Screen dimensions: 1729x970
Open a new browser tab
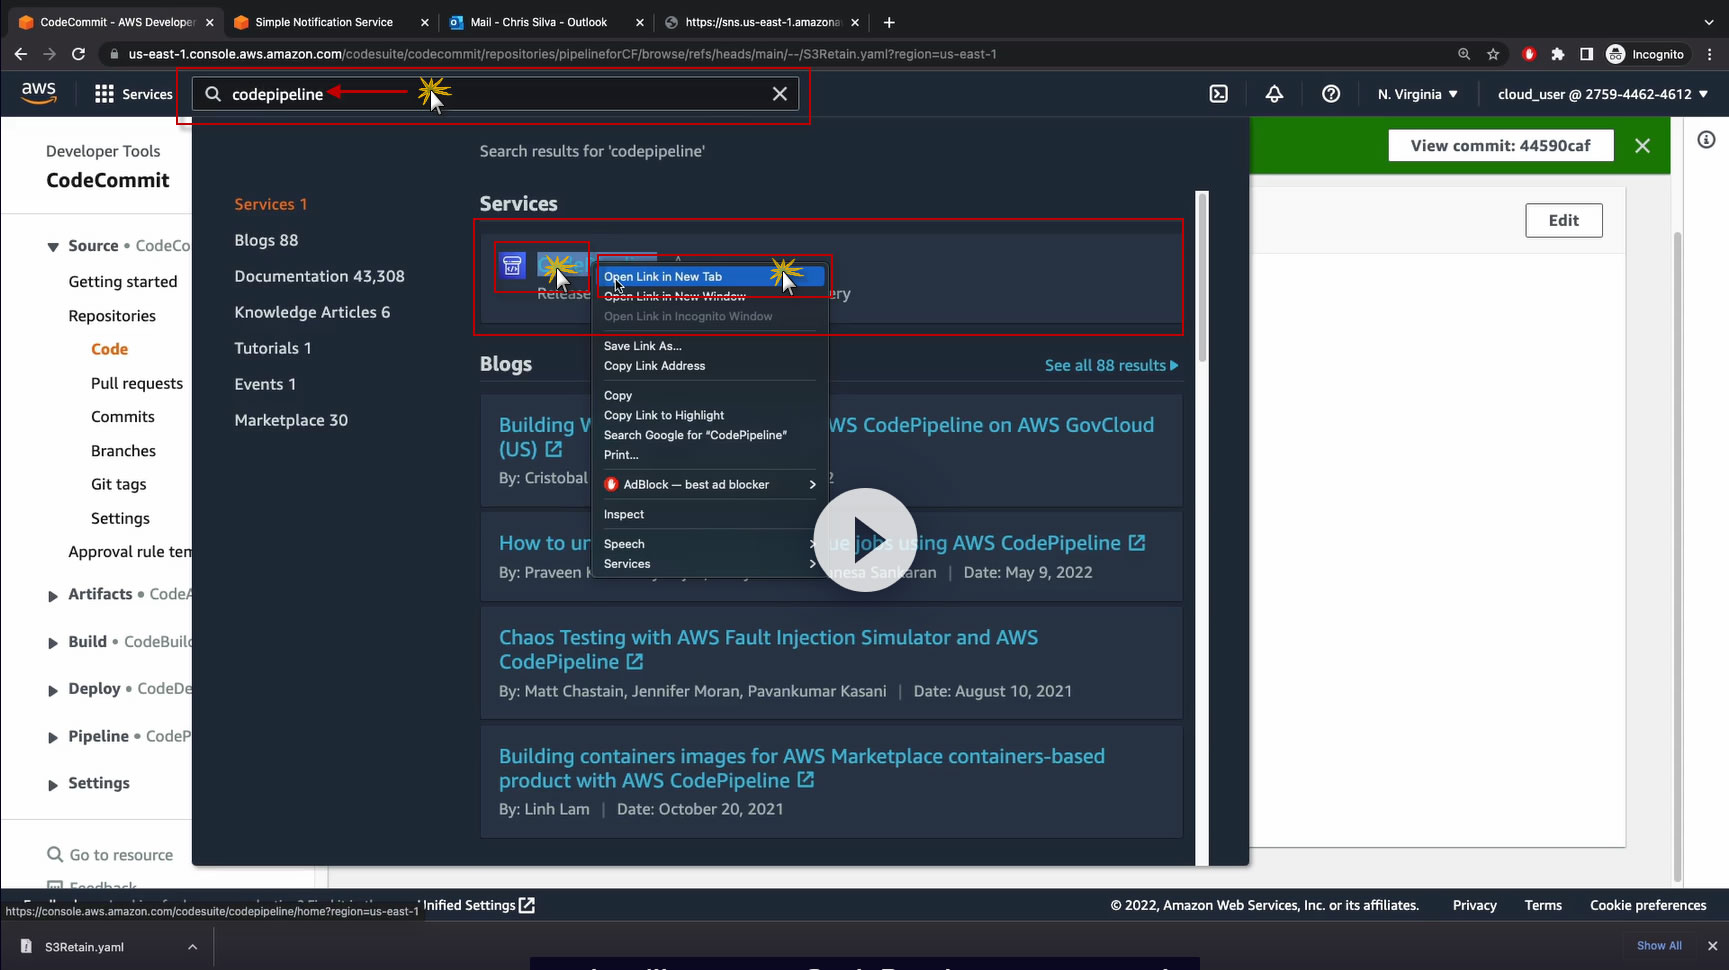[889, 22]
